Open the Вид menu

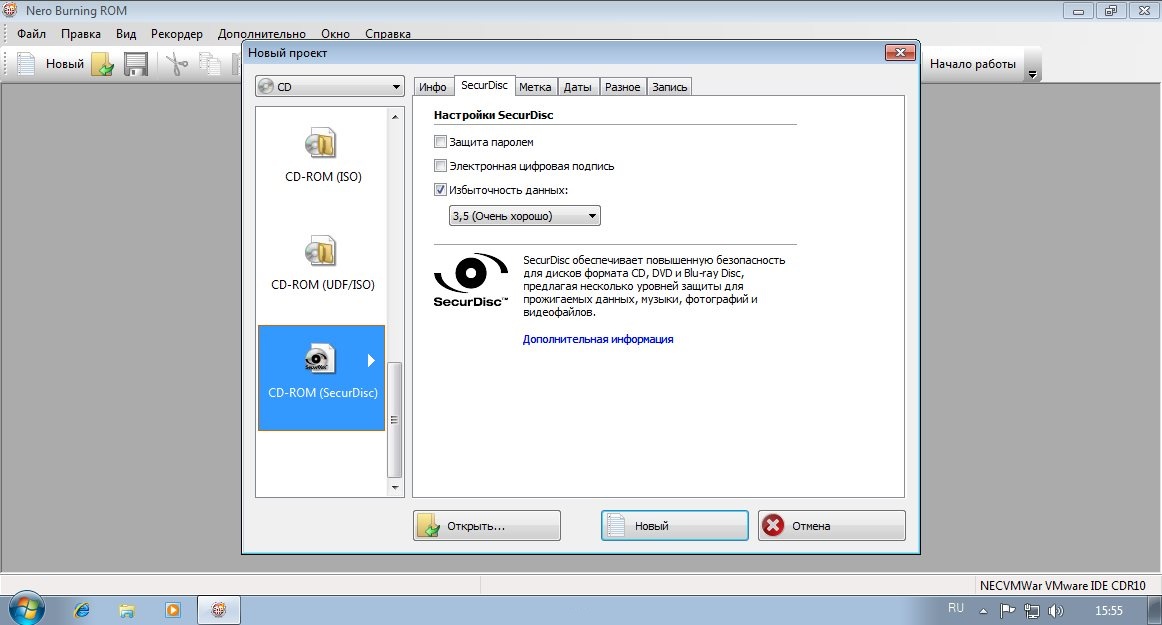point(126,33)
